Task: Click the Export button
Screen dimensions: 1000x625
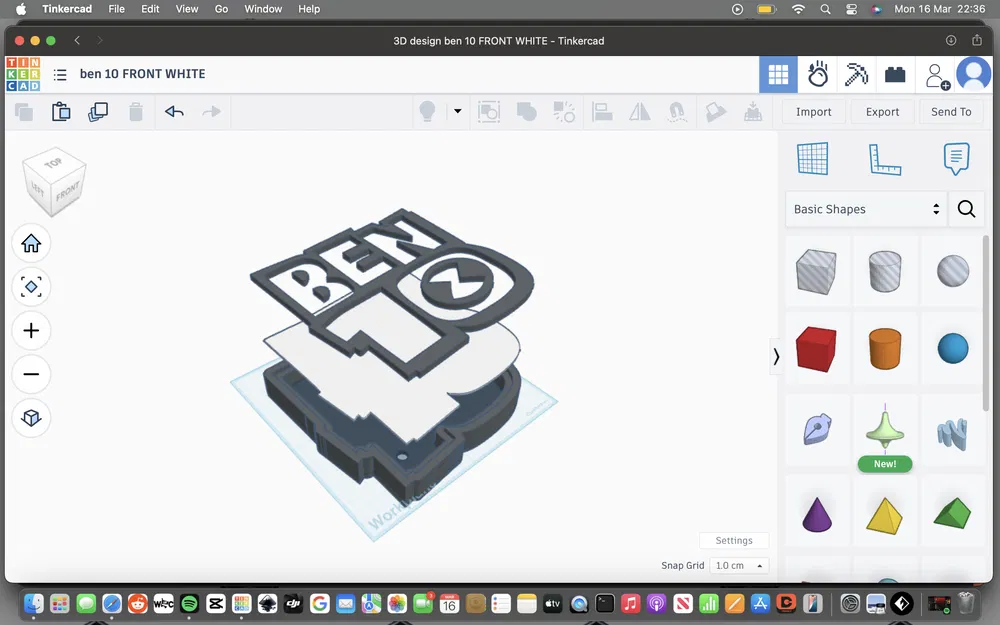Action: click(x=881, y=111)
